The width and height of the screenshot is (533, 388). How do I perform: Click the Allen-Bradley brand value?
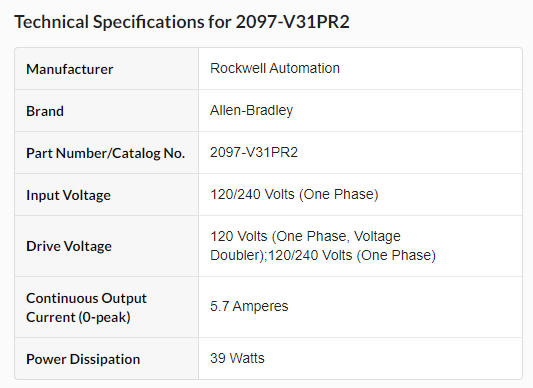pos(251,111)
